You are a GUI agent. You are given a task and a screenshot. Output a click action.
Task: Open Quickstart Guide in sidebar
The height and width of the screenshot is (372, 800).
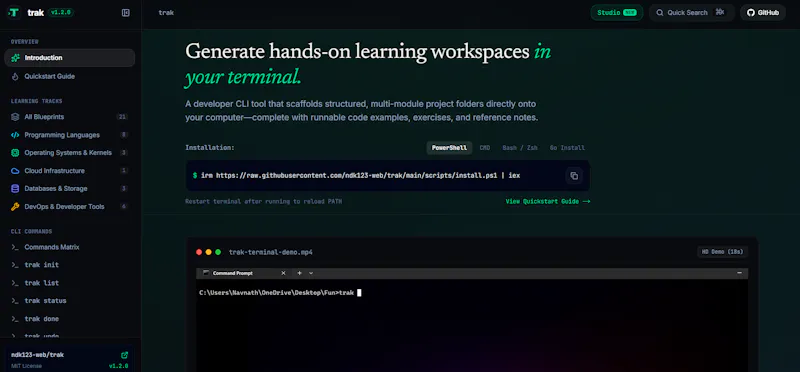pyautogui.click(x=69, y=77)
